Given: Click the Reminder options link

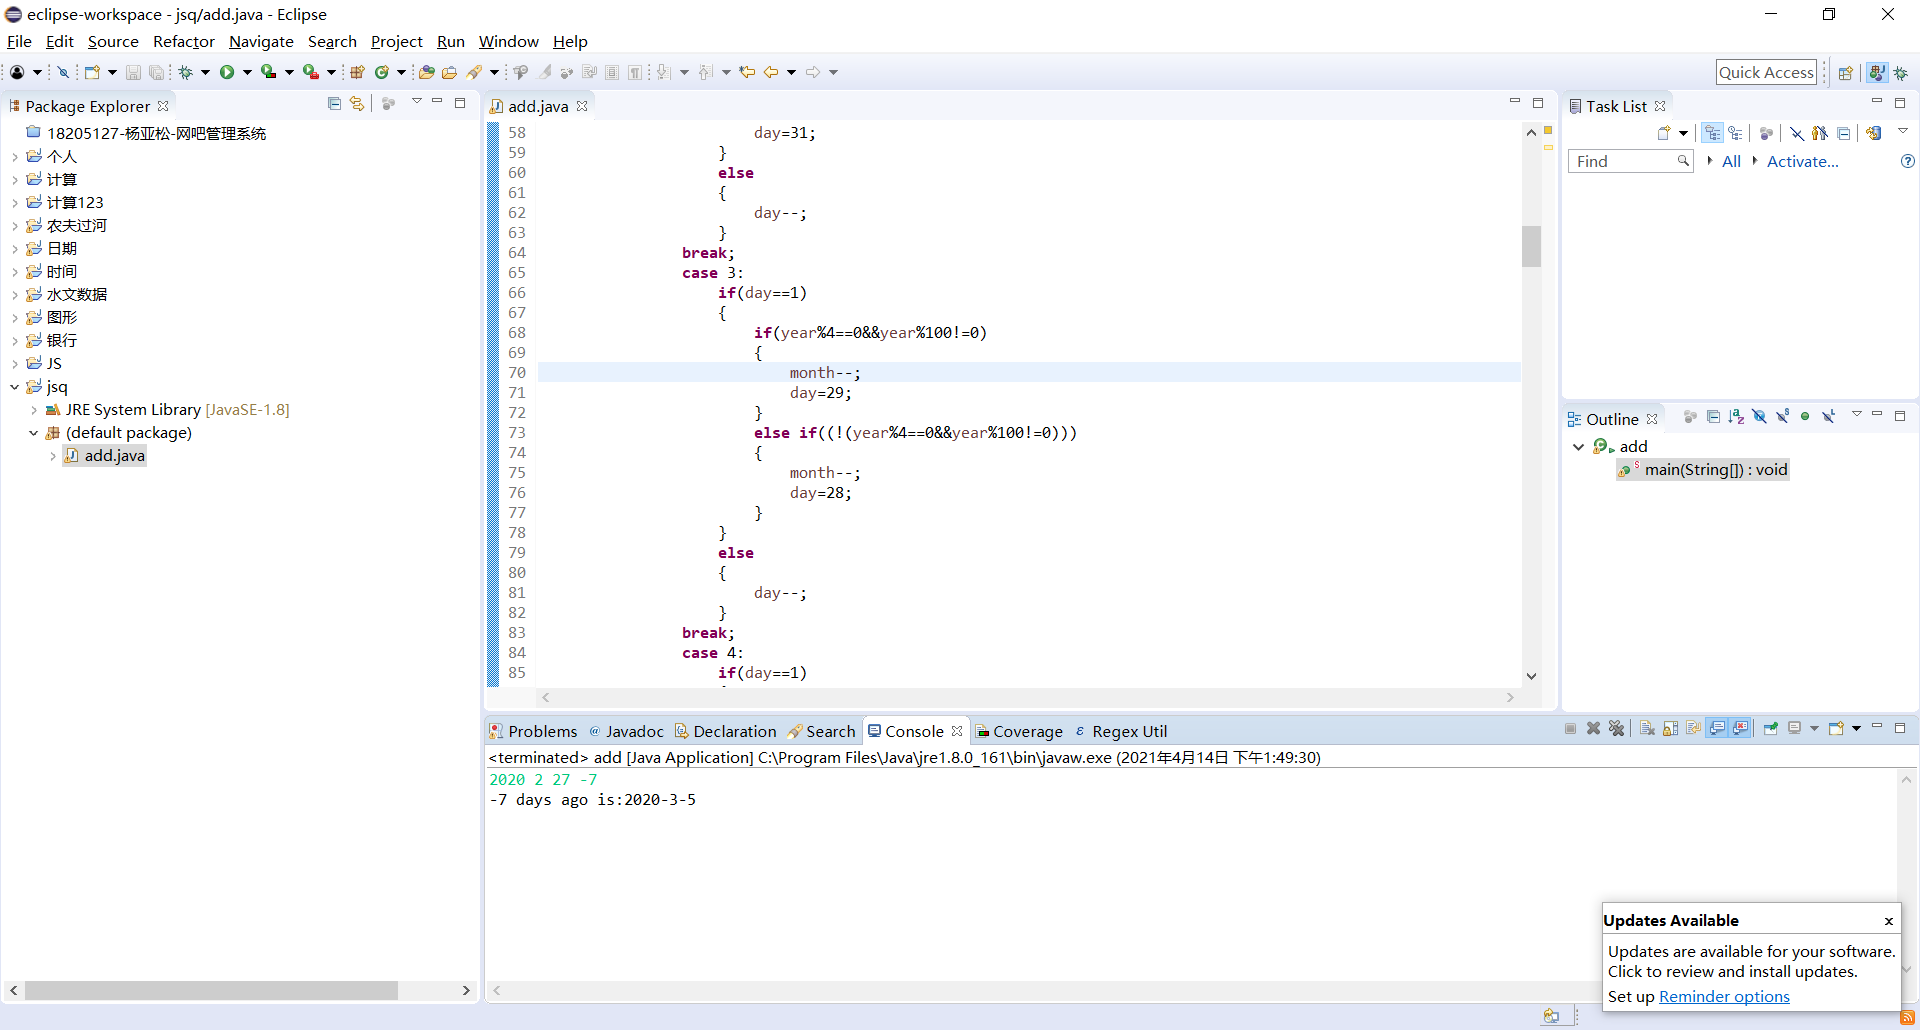Looking at the screenshot, I should coord(1724,997).
